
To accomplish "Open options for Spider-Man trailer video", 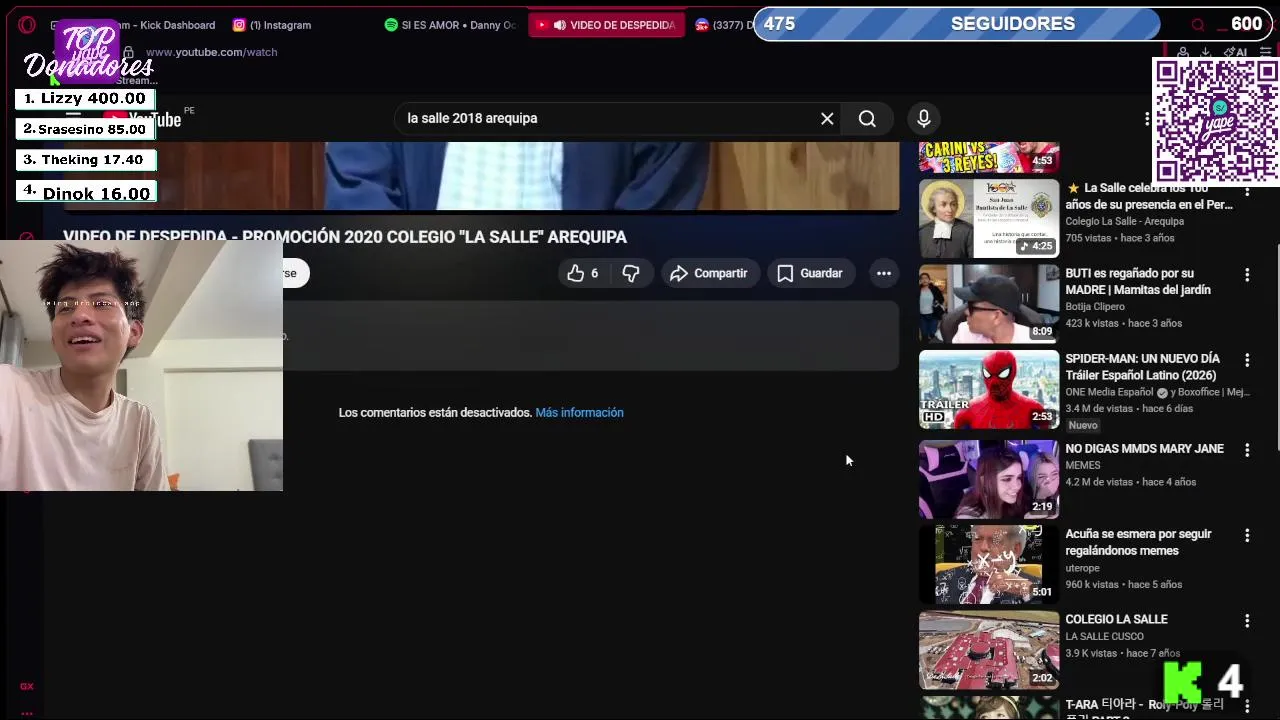I will (1247, 360).
